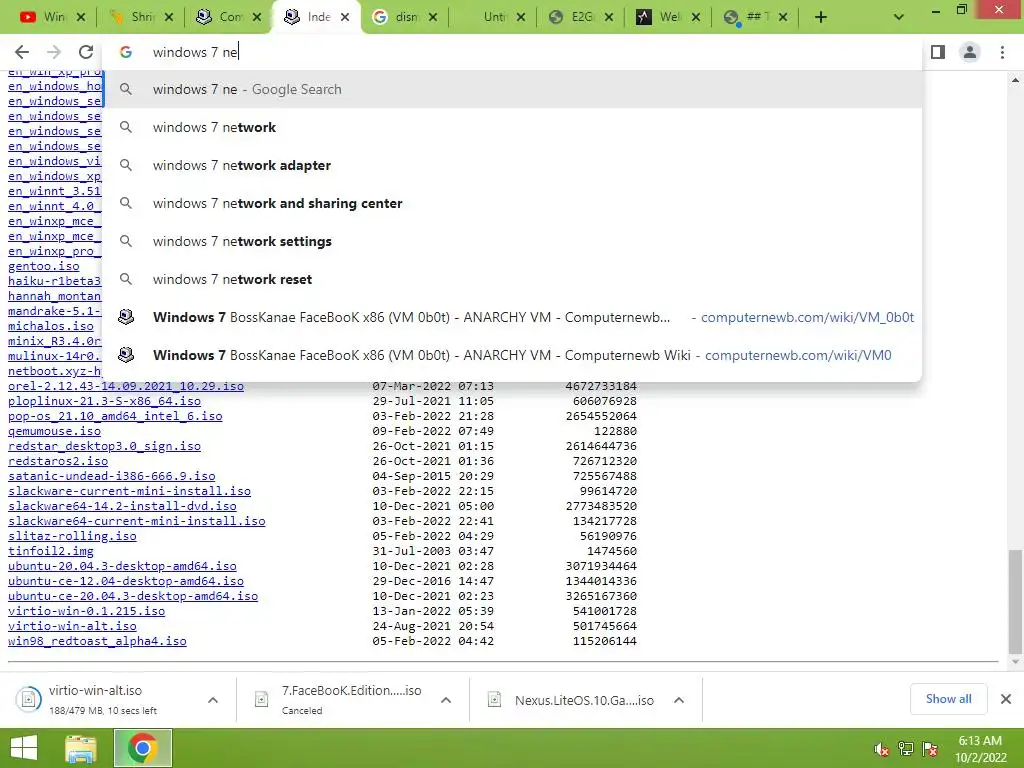This screenshot has height=768, width=1024.
Task: Close the 'E2G' tab
Action: pyautogui.click(x=609, y=18)
